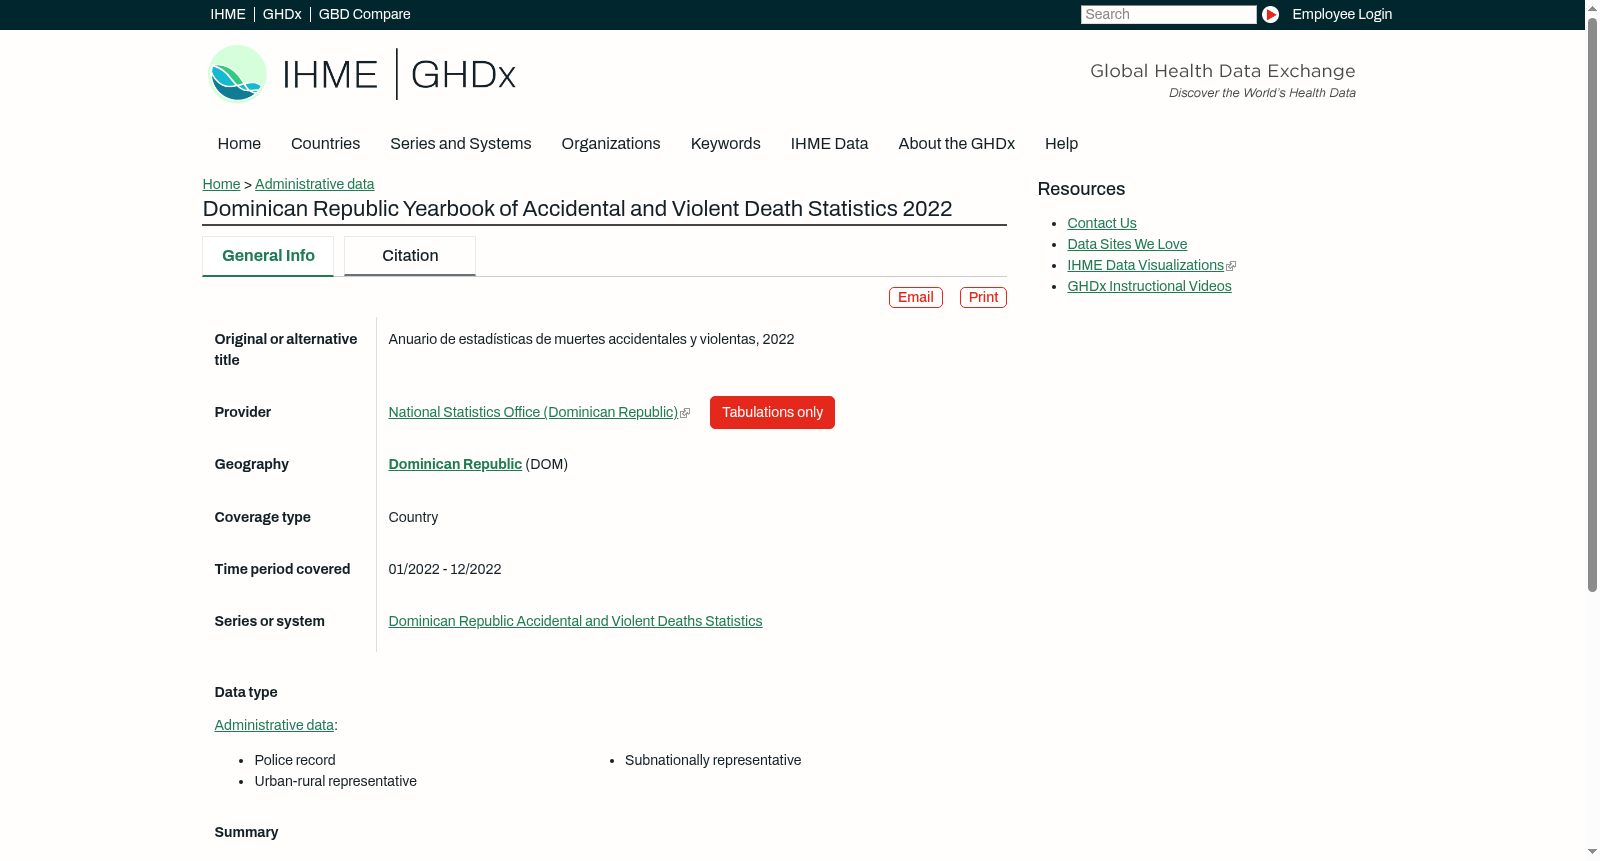The width and height of the screenshot is (1600, 861).
Task: Open GHDx Instructional Videos link
Action: pos(1149,286)
